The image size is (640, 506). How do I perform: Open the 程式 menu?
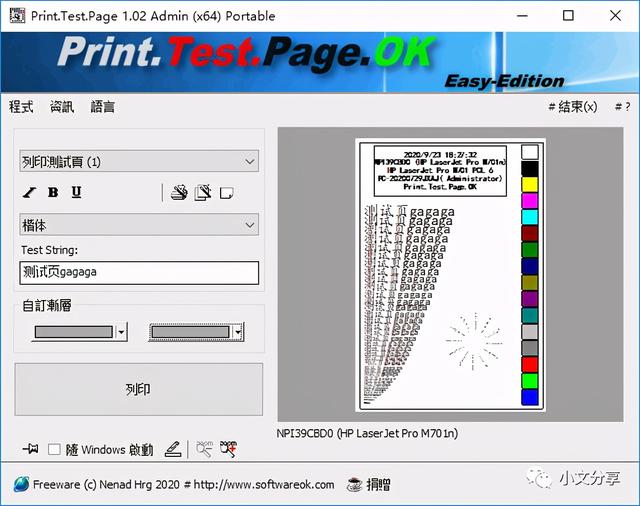click(21, 107)
